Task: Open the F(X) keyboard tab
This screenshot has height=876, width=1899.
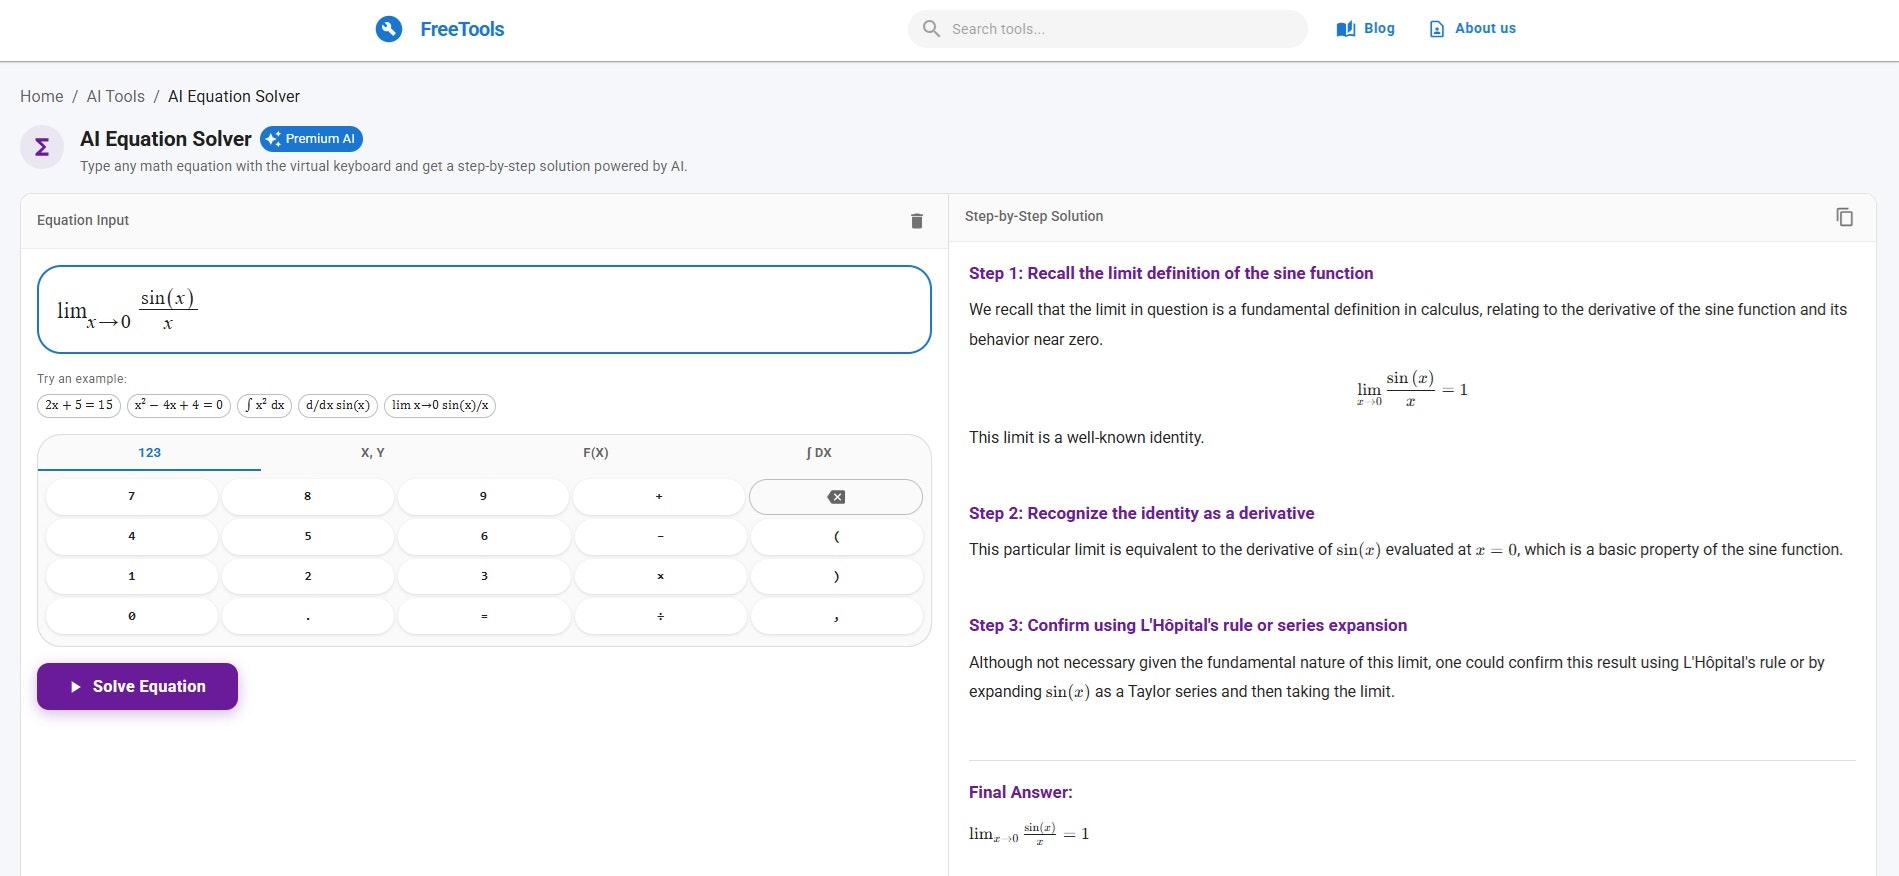Action: (x=595, y=453)
